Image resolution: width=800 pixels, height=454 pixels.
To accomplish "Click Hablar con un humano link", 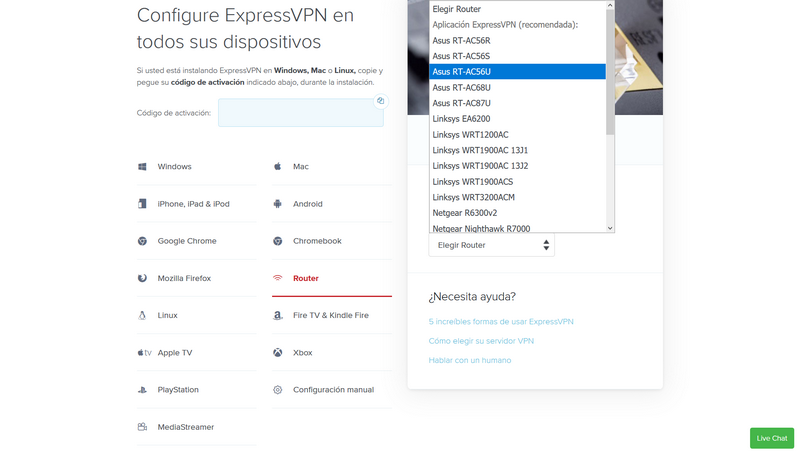I will (470, 360).
